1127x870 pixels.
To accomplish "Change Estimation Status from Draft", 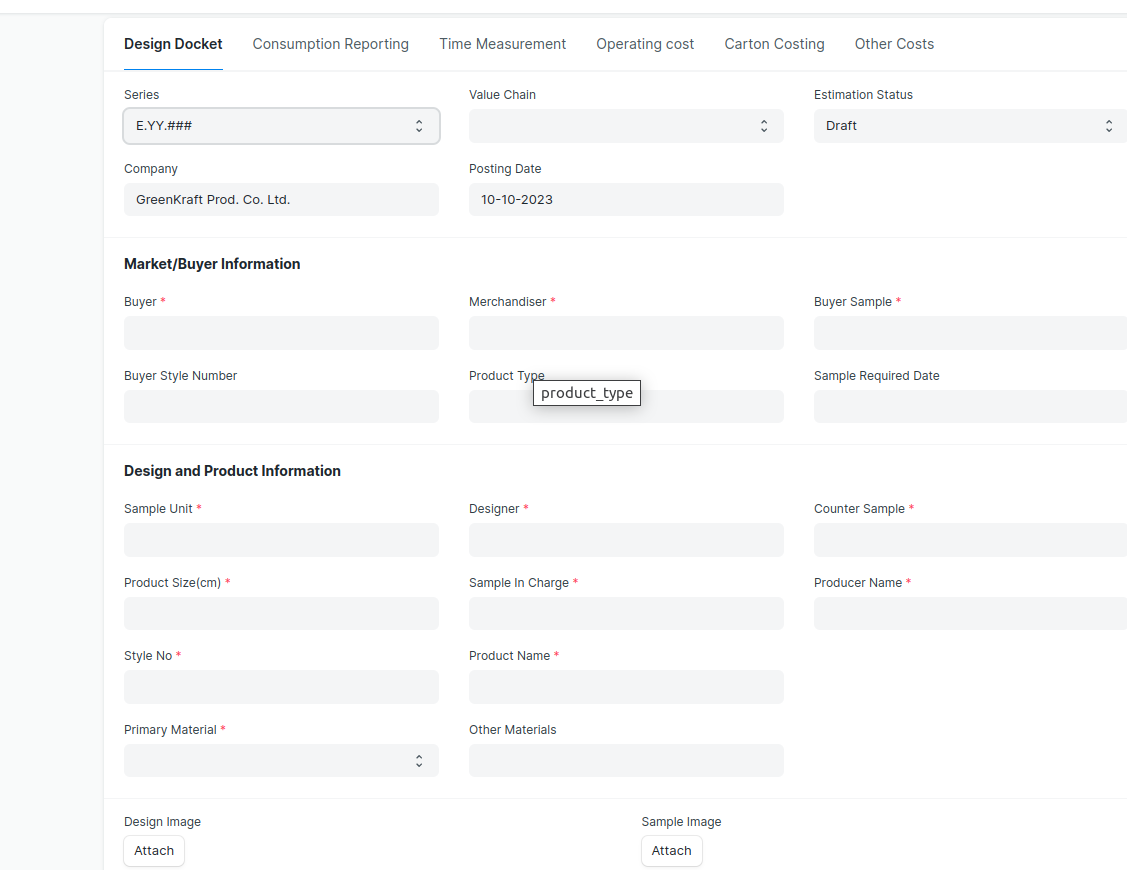I will click(969, 126).
